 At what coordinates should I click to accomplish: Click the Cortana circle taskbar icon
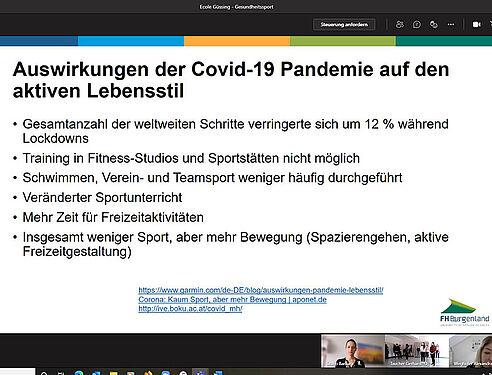[44, 373]
